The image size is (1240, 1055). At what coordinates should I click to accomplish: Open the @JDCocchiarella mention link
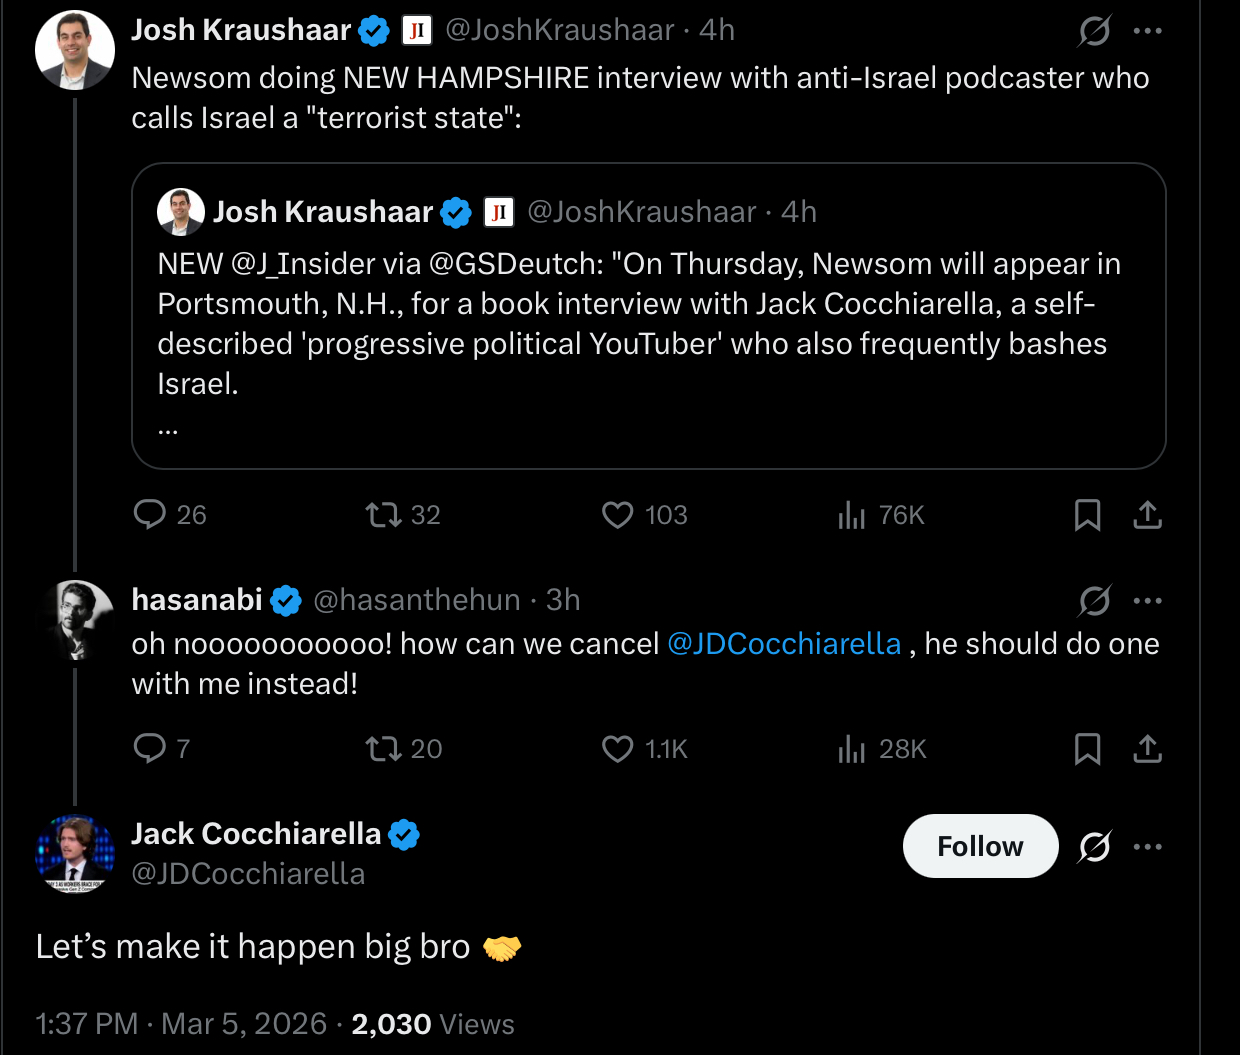coord(784,644)
